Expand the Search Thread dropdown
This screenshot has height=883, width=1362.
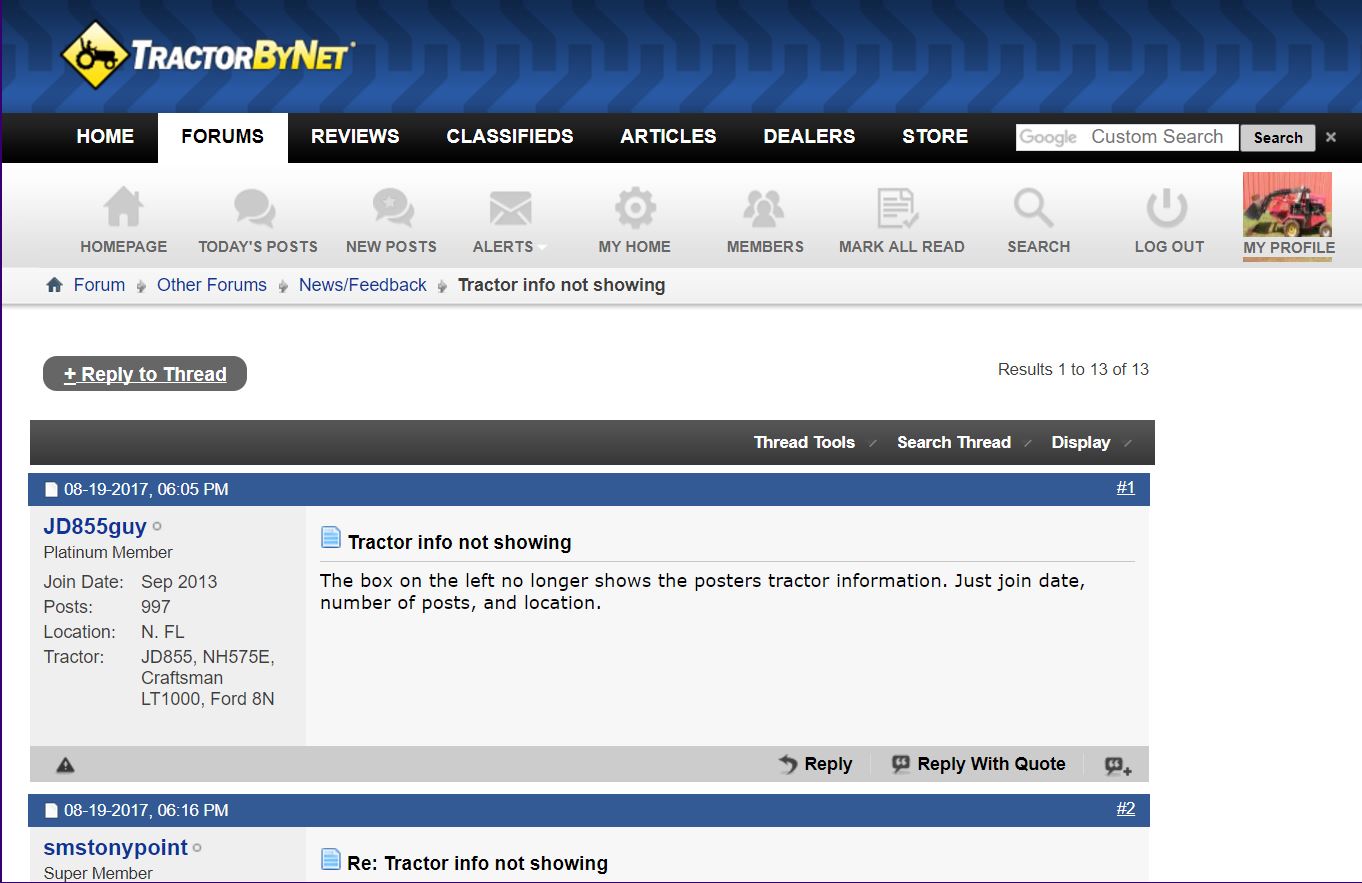coord(963,442)
